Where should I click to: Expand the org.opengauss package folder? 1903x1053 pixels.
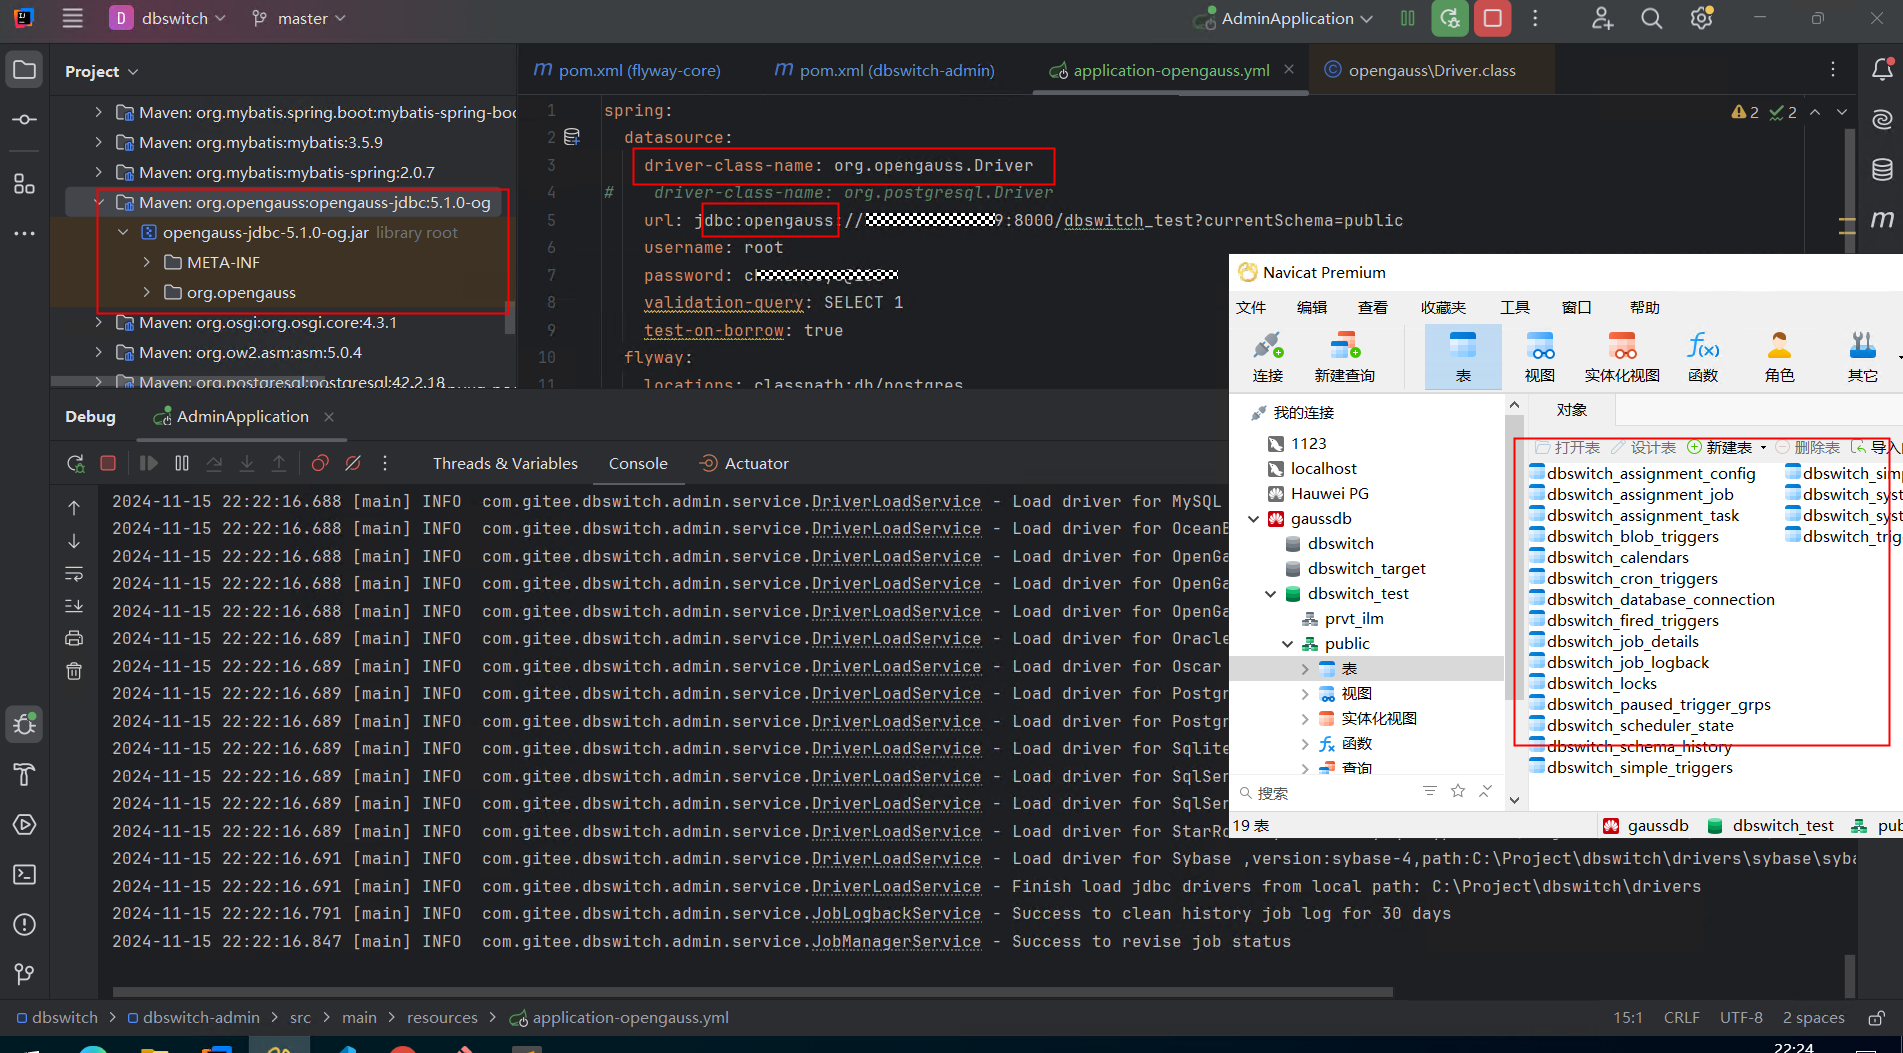click(147, 292)
